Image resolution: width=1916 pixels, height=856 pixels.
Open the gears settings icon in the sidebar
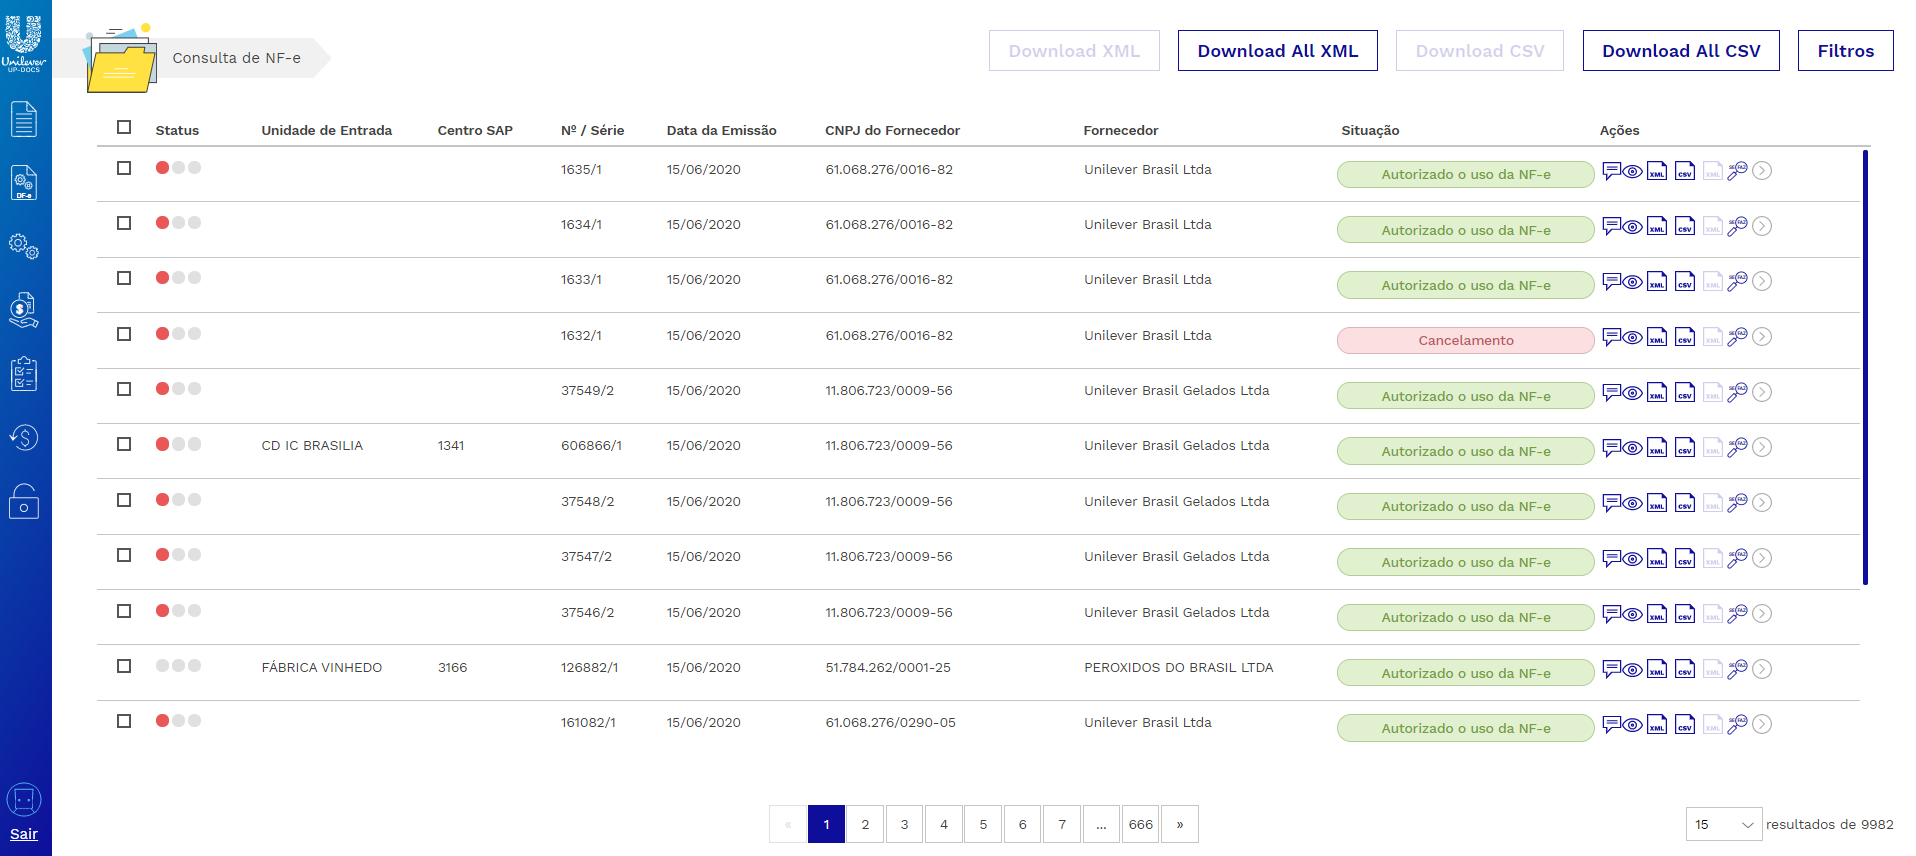24,246
